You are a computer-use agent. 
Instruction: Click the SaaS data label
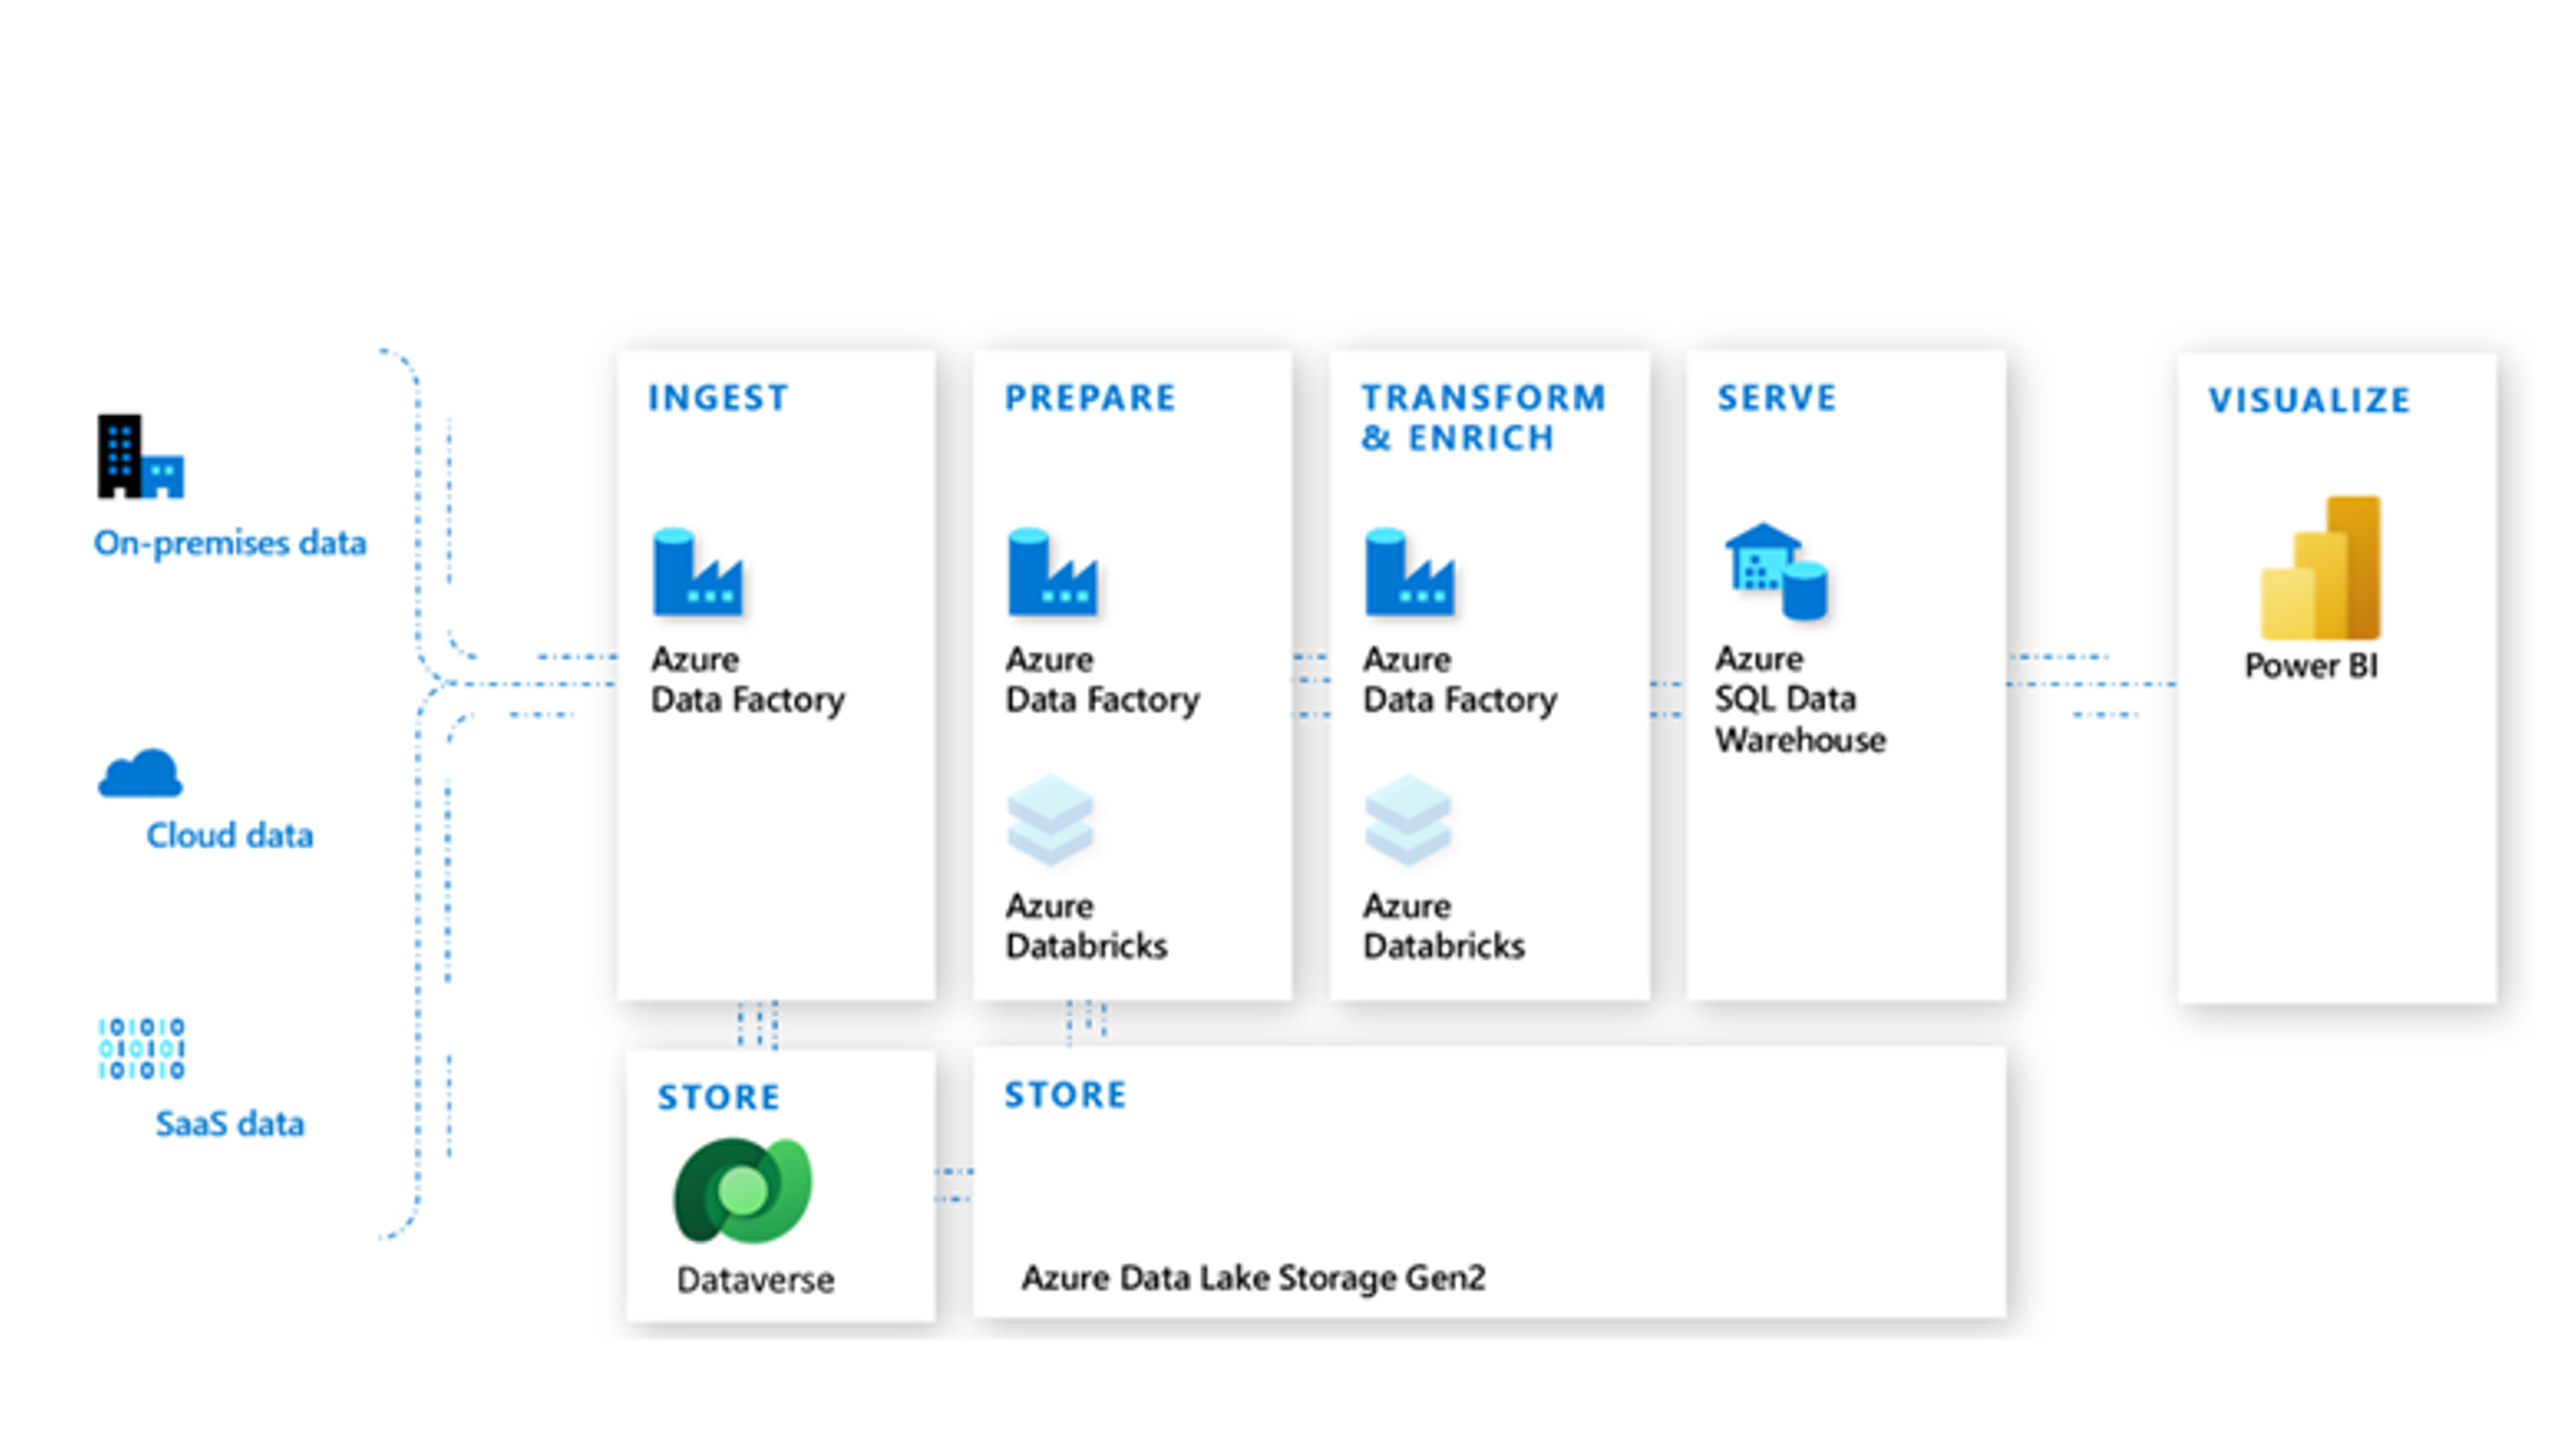tap(230, 1124)
